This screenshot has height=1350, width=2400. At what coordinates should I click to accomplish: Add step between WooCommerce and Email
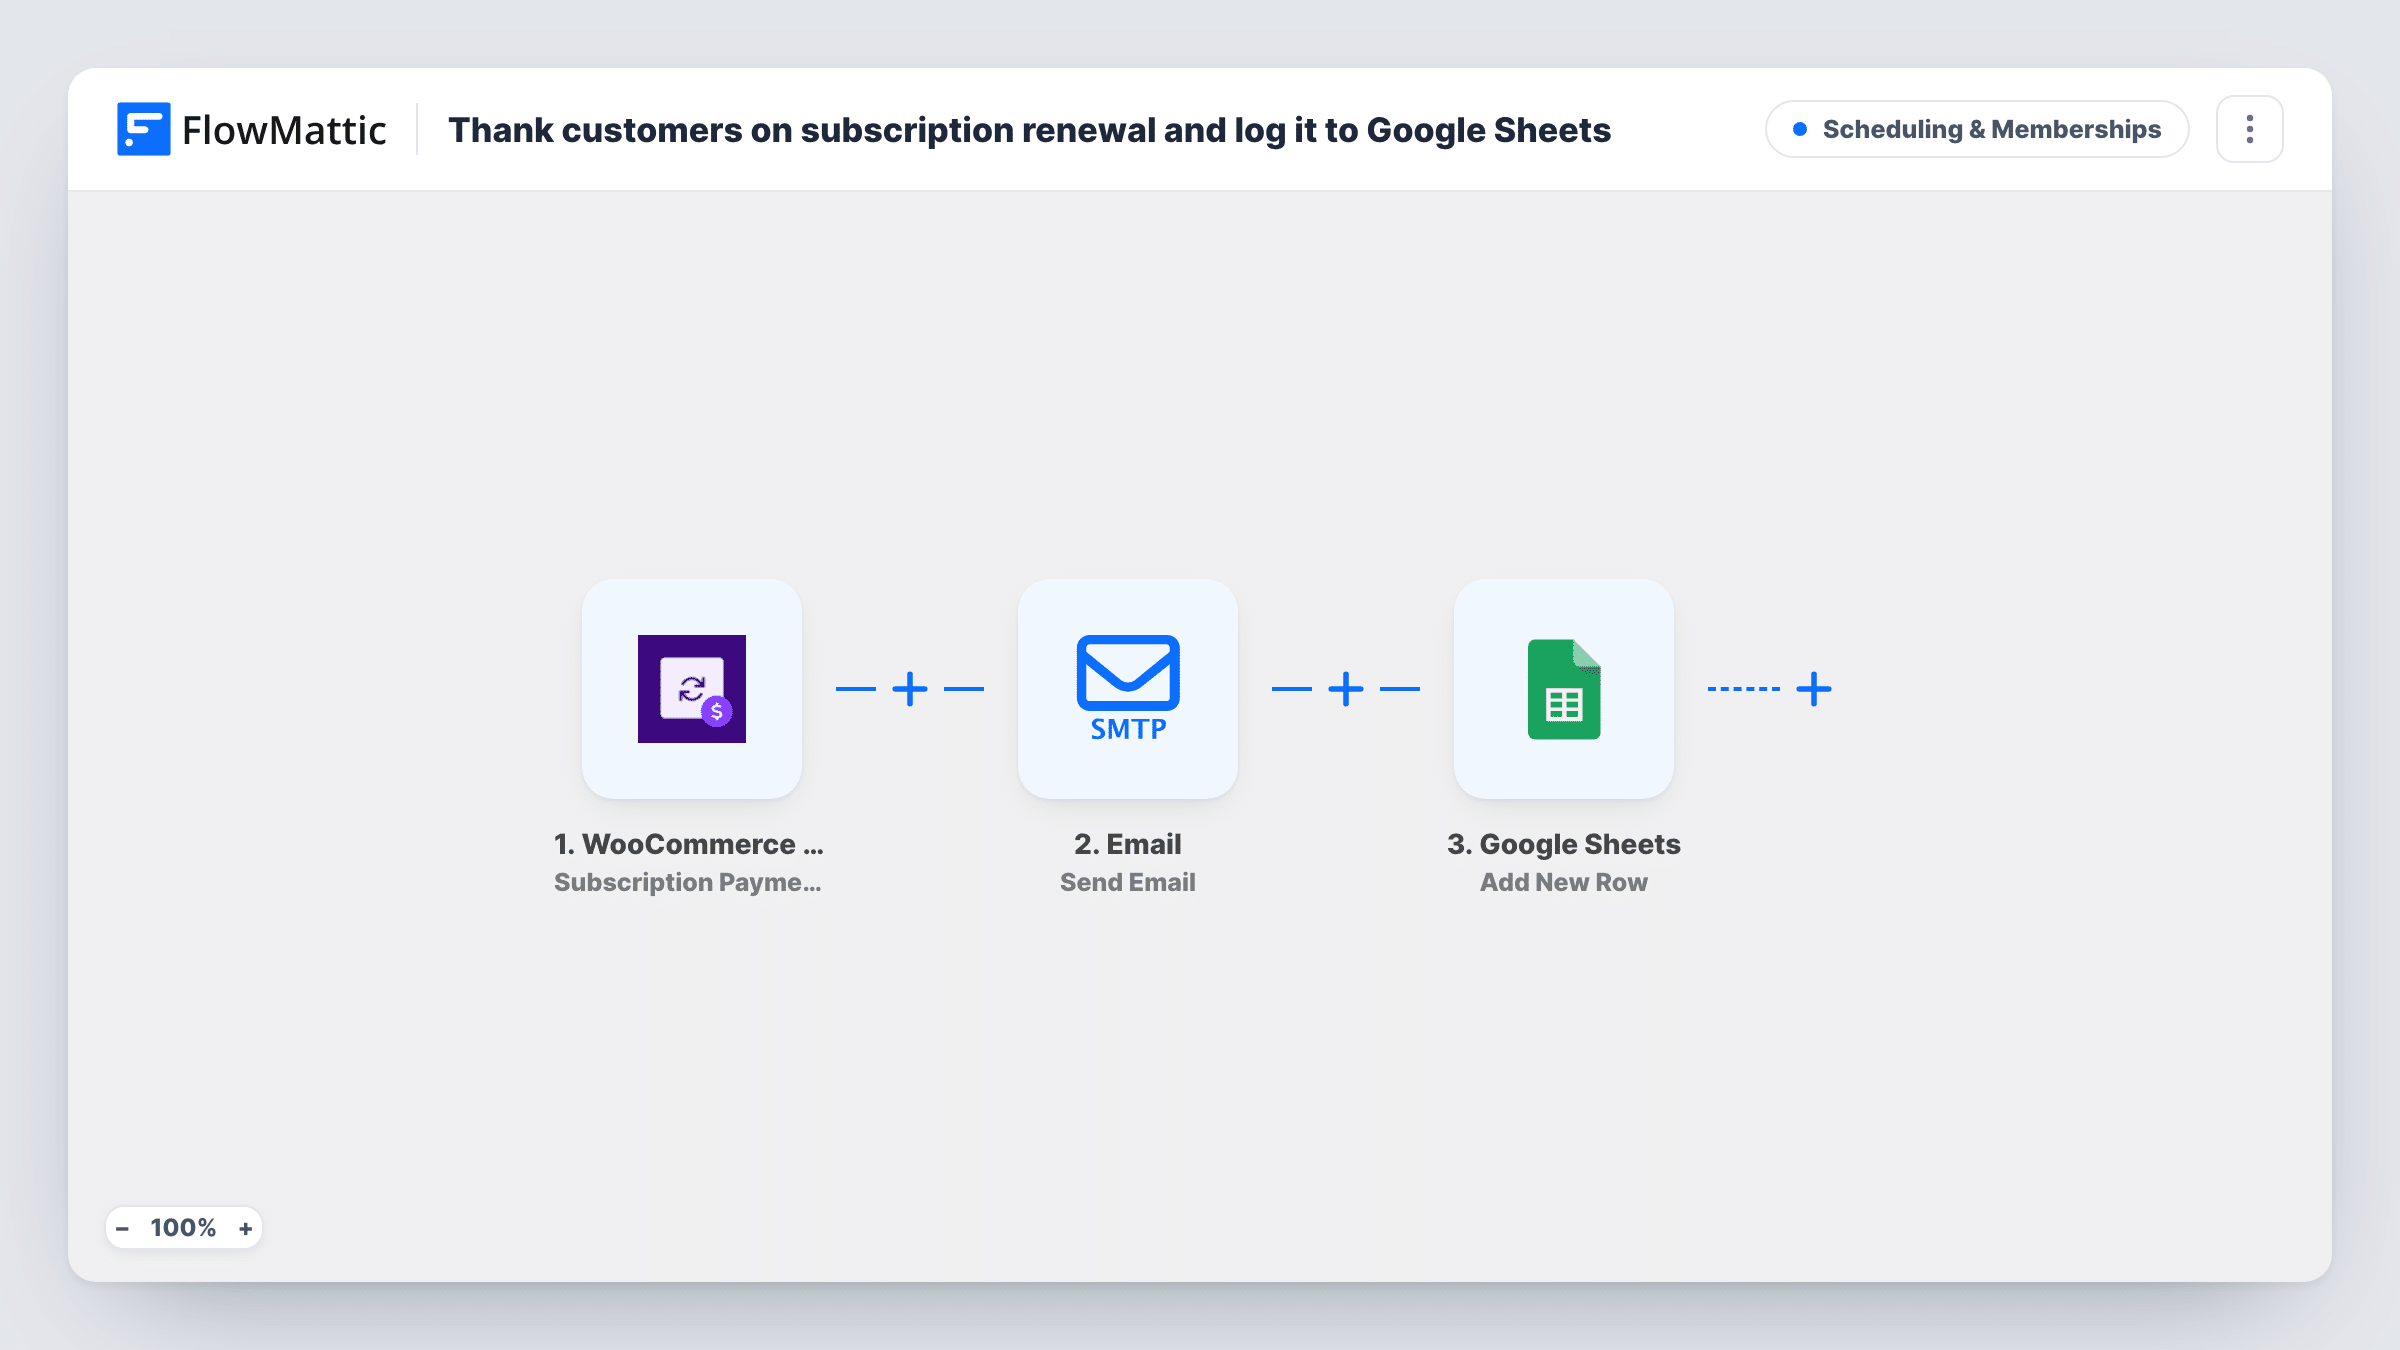910,689
